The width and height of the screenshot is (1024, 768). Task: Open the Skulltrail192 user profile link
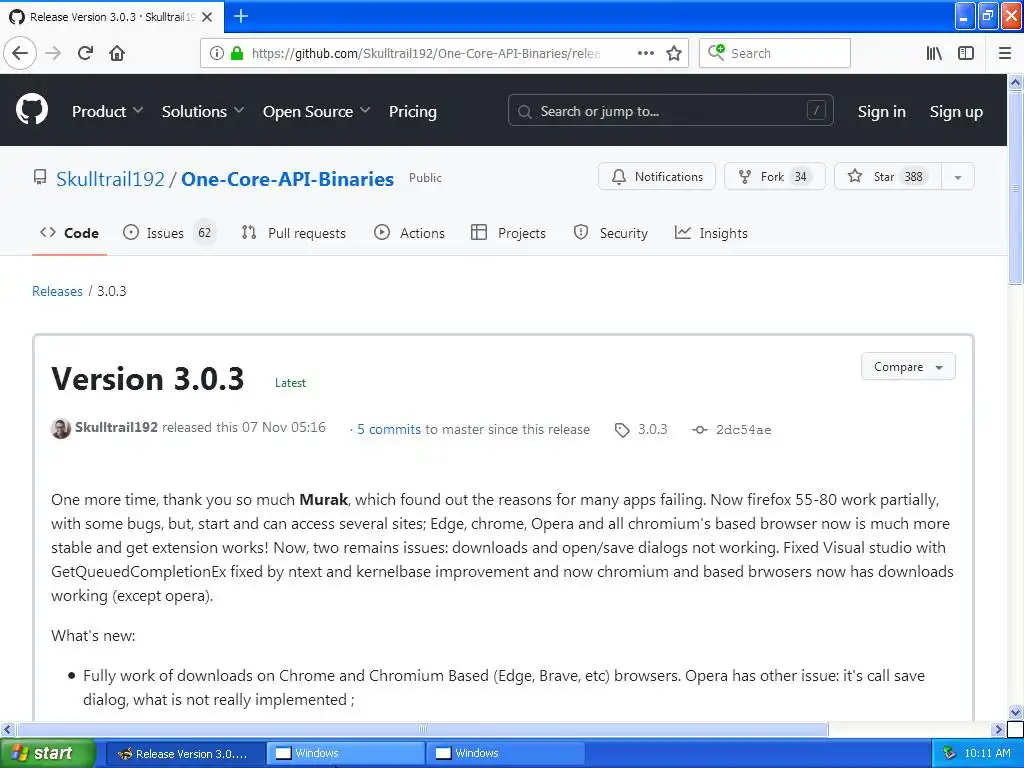coord(110,179)
